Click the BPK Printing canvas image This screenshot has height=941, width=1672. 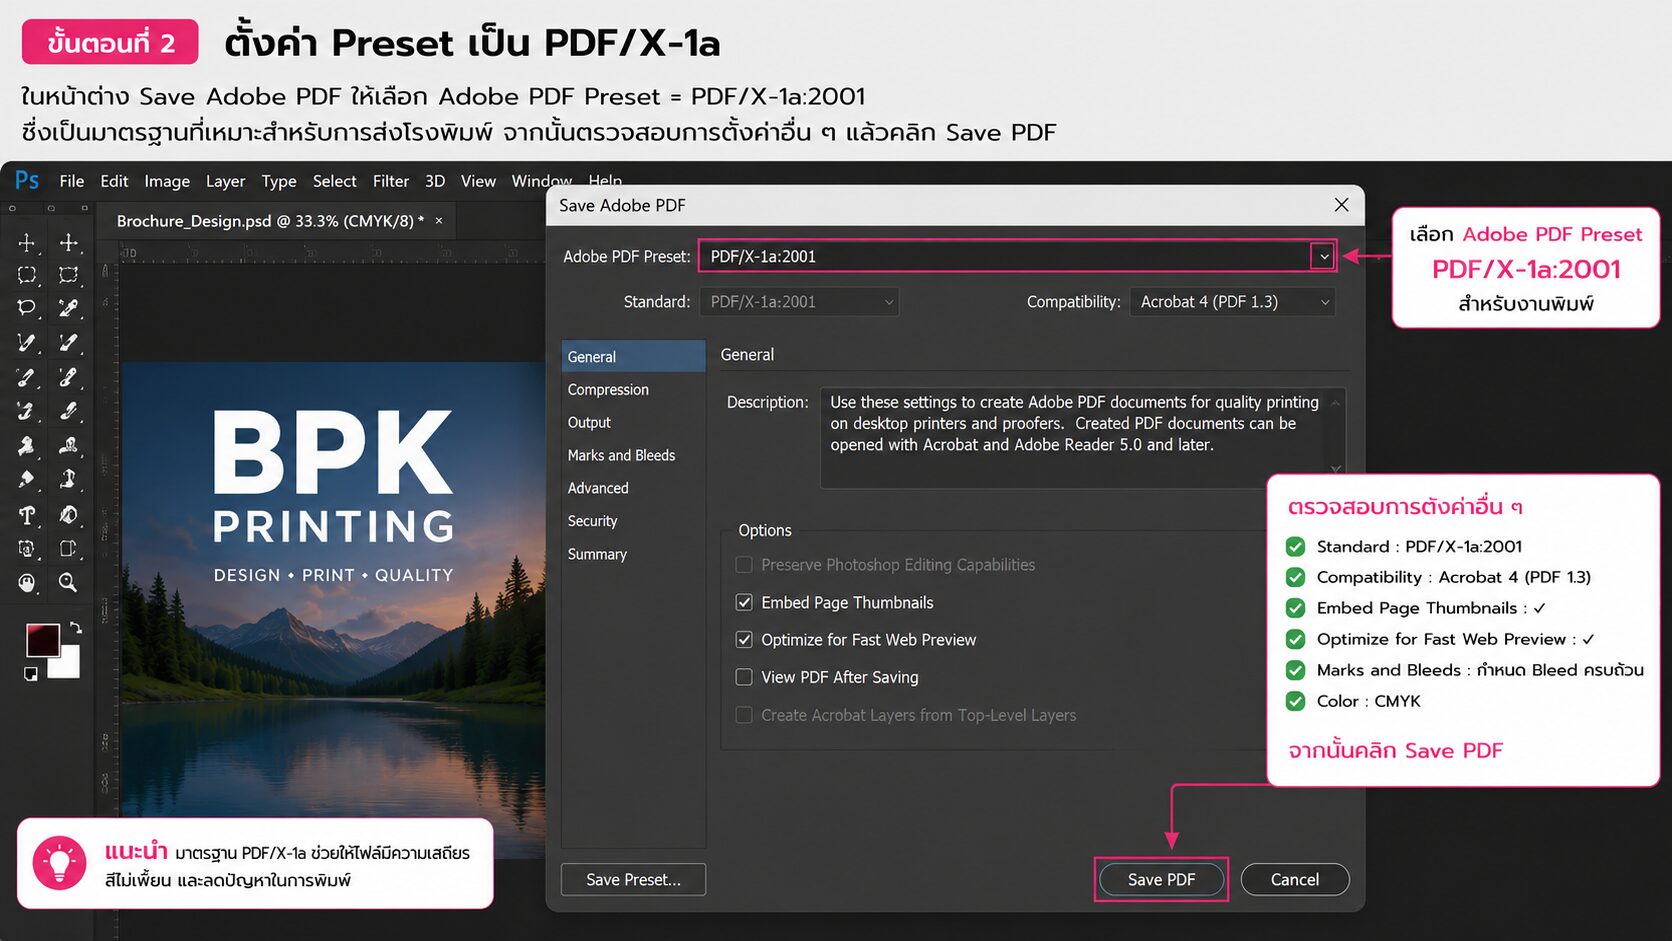(x=333, y=610)
